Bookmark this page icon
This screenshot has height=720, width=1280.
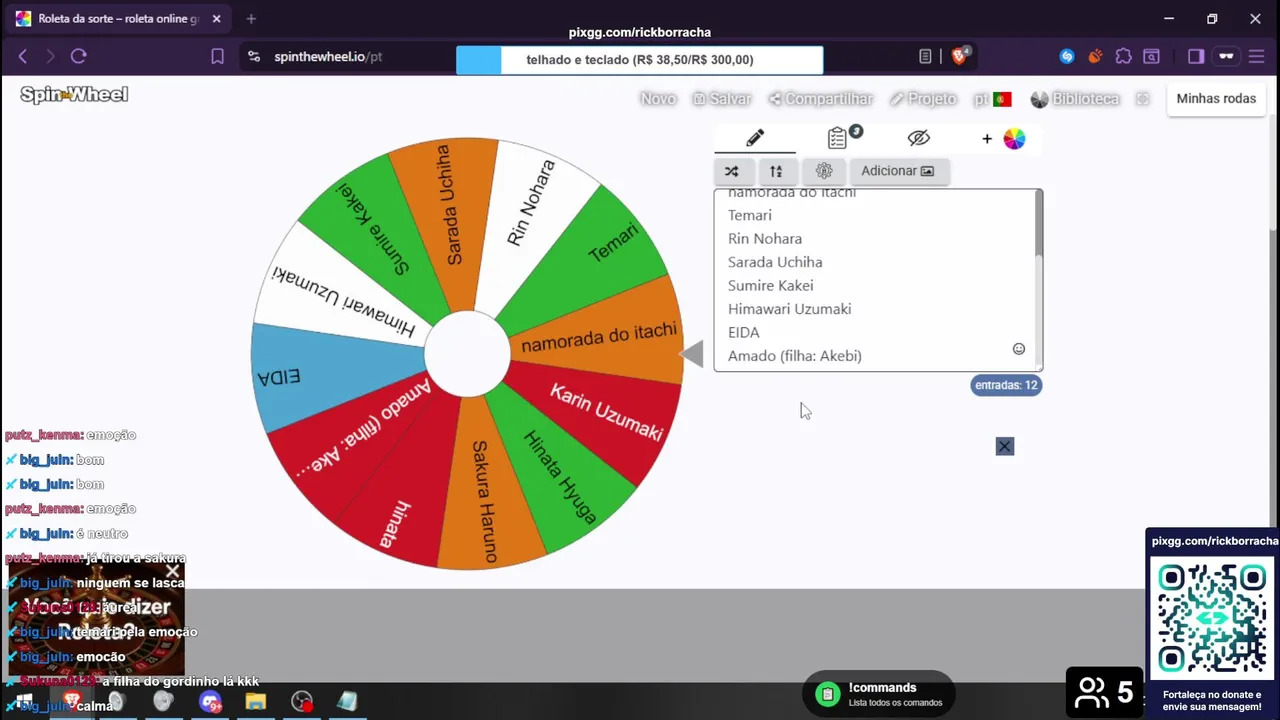click(217, 57)
